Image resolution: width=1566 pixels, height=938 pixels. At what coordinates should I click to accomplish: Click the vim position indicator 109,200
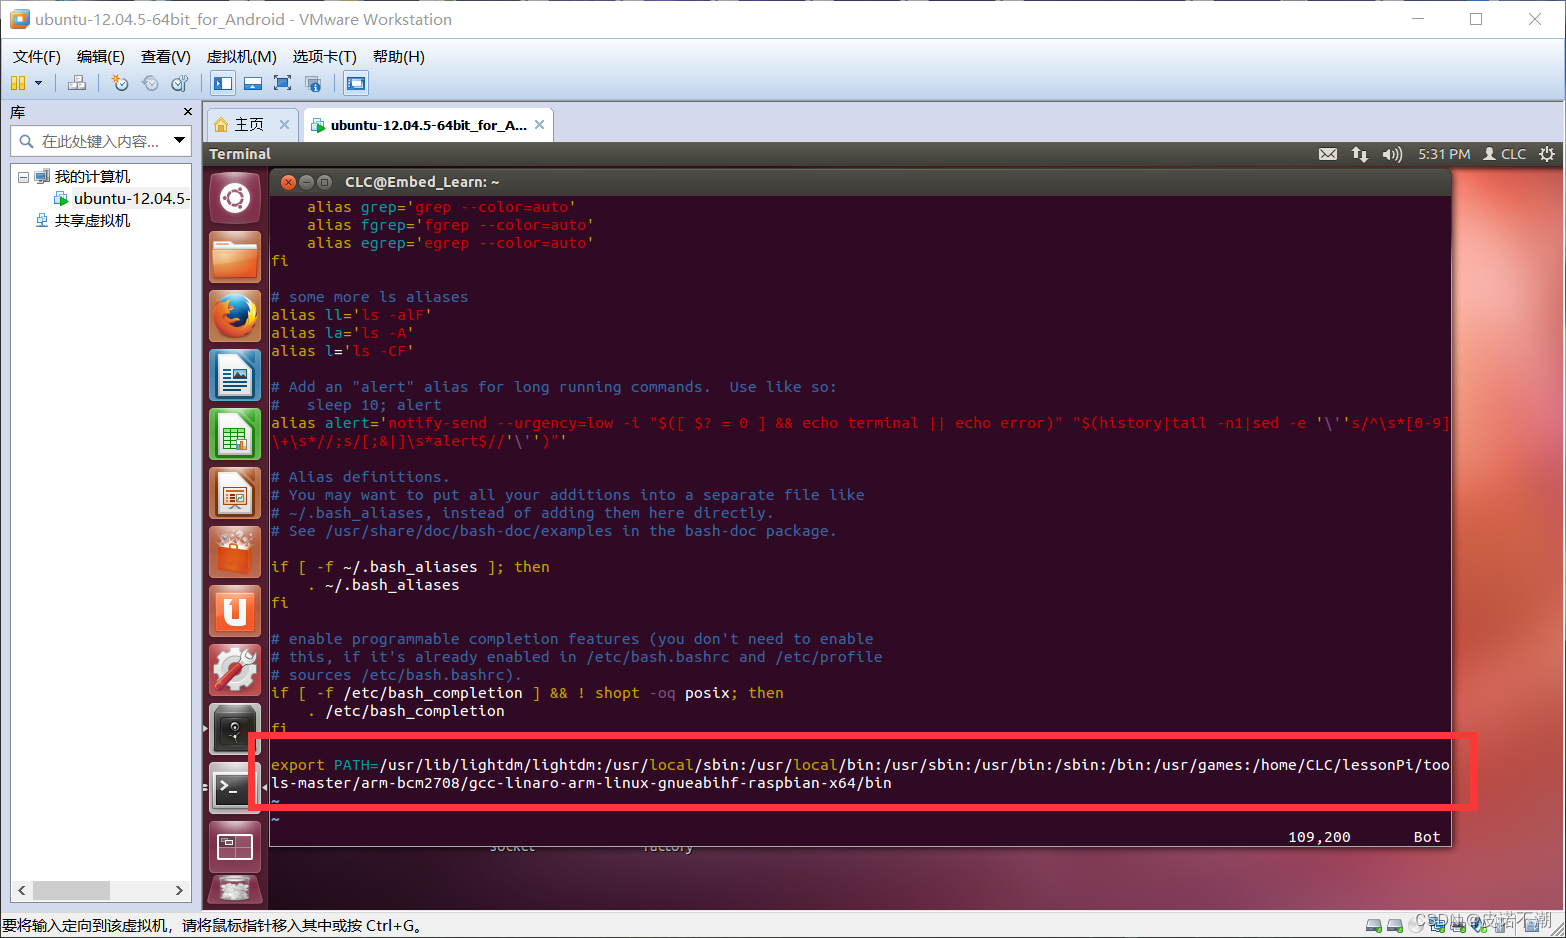1319,837
